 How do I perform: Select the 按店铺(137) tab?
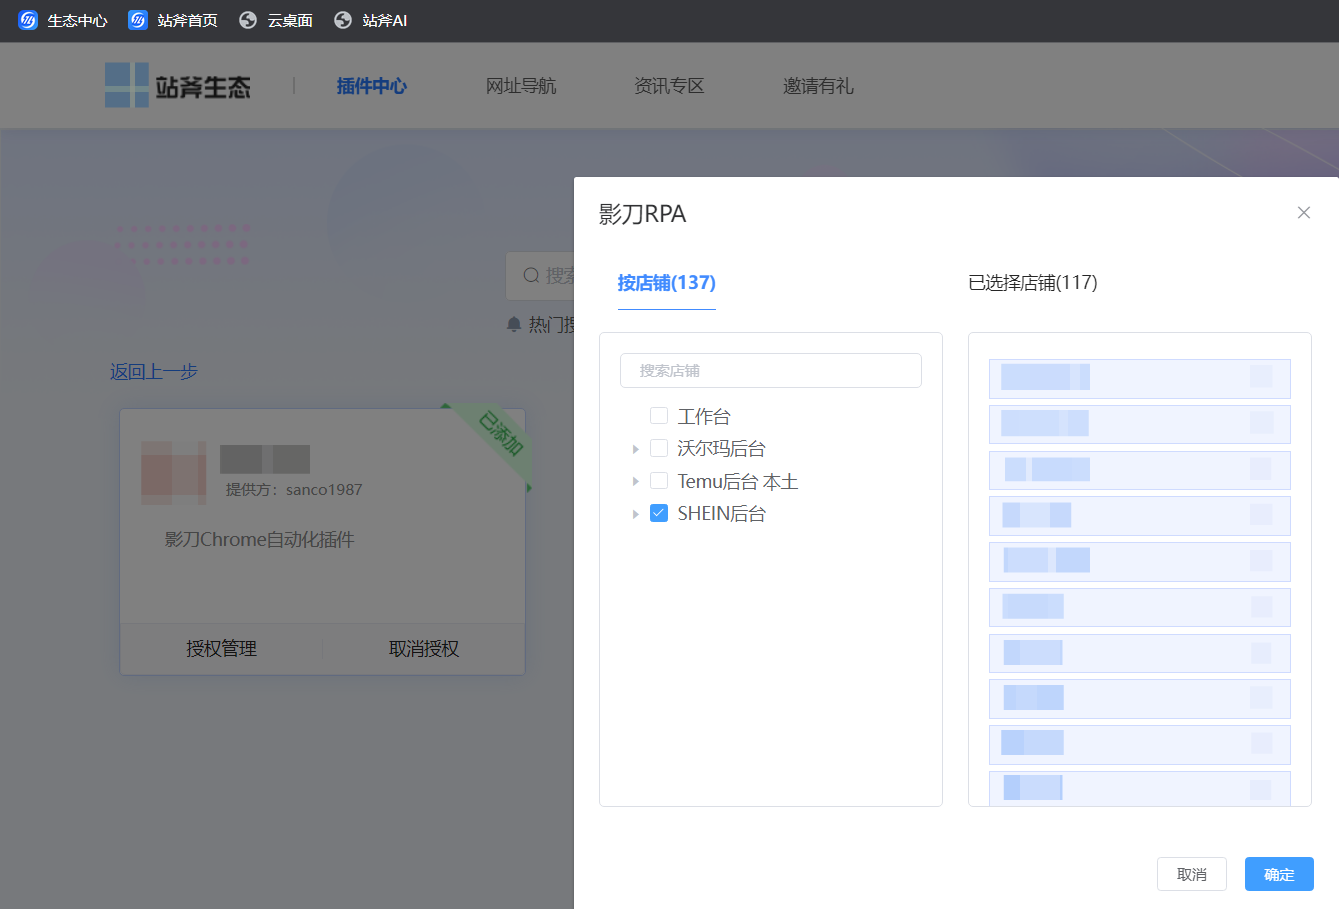tap(666, 283)
